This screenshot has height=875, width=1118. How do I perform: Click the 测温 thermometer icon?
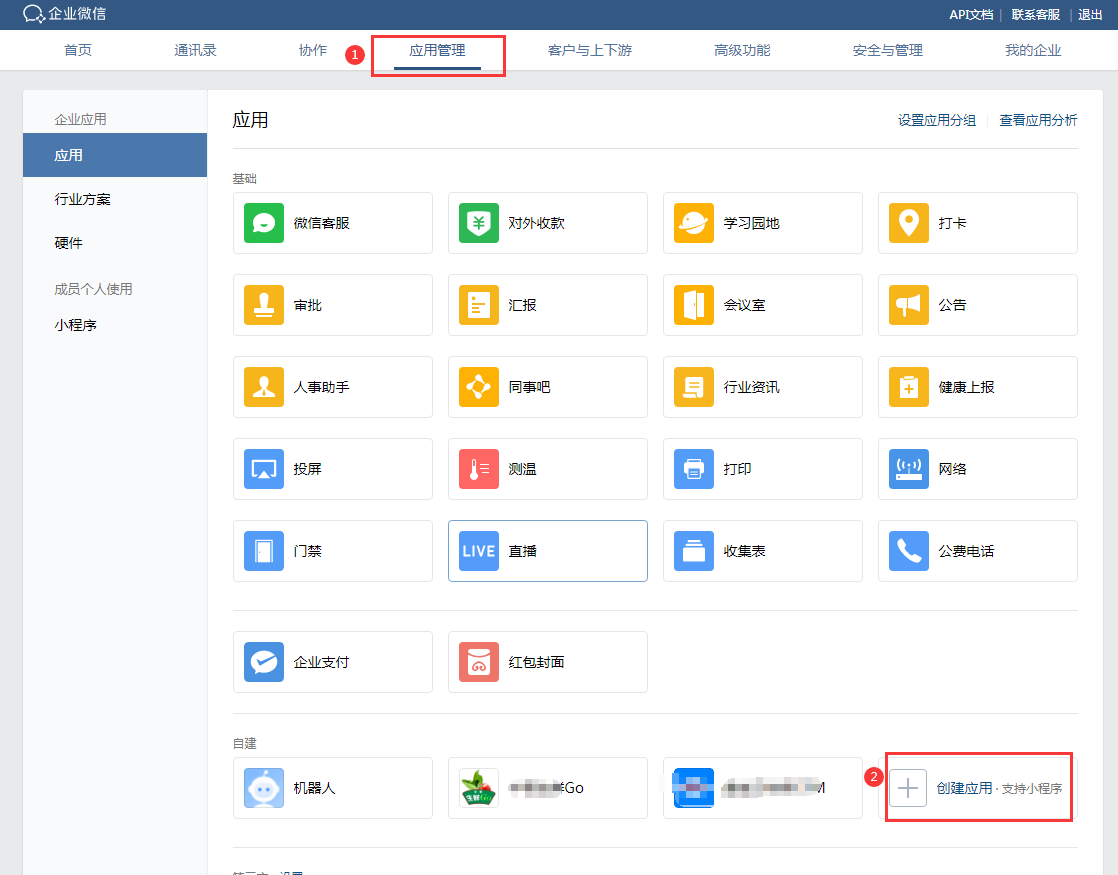pyautogui.click(x=479, y=469)
